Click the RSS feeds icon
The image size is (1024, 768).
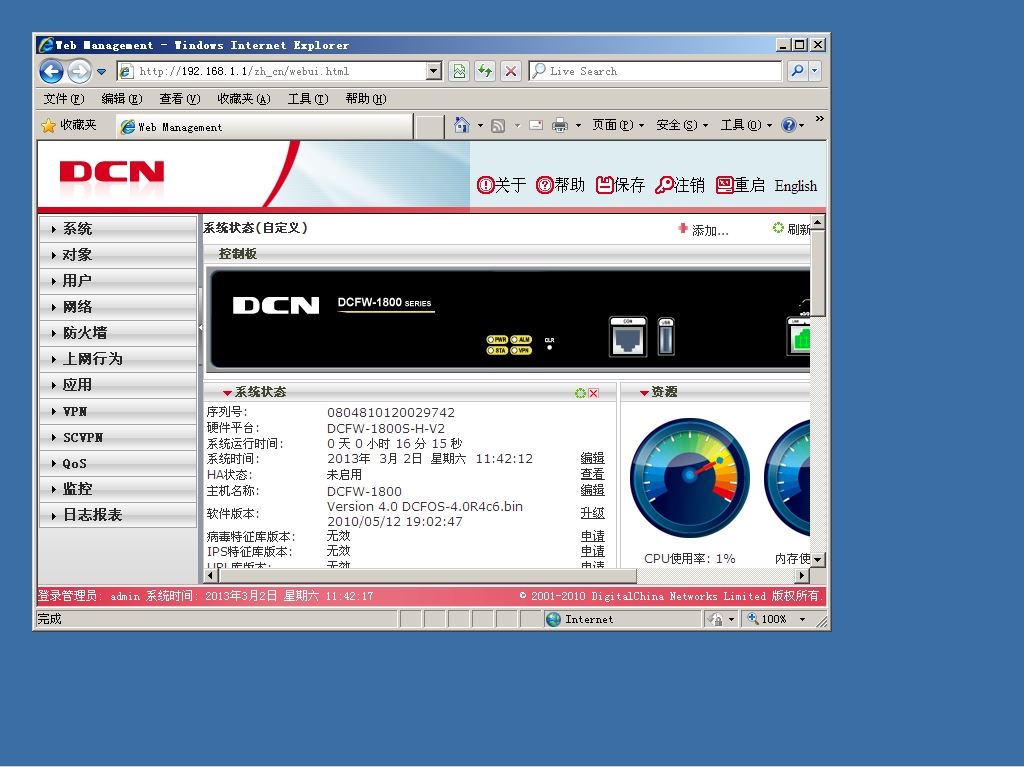[x=498, y=125]
